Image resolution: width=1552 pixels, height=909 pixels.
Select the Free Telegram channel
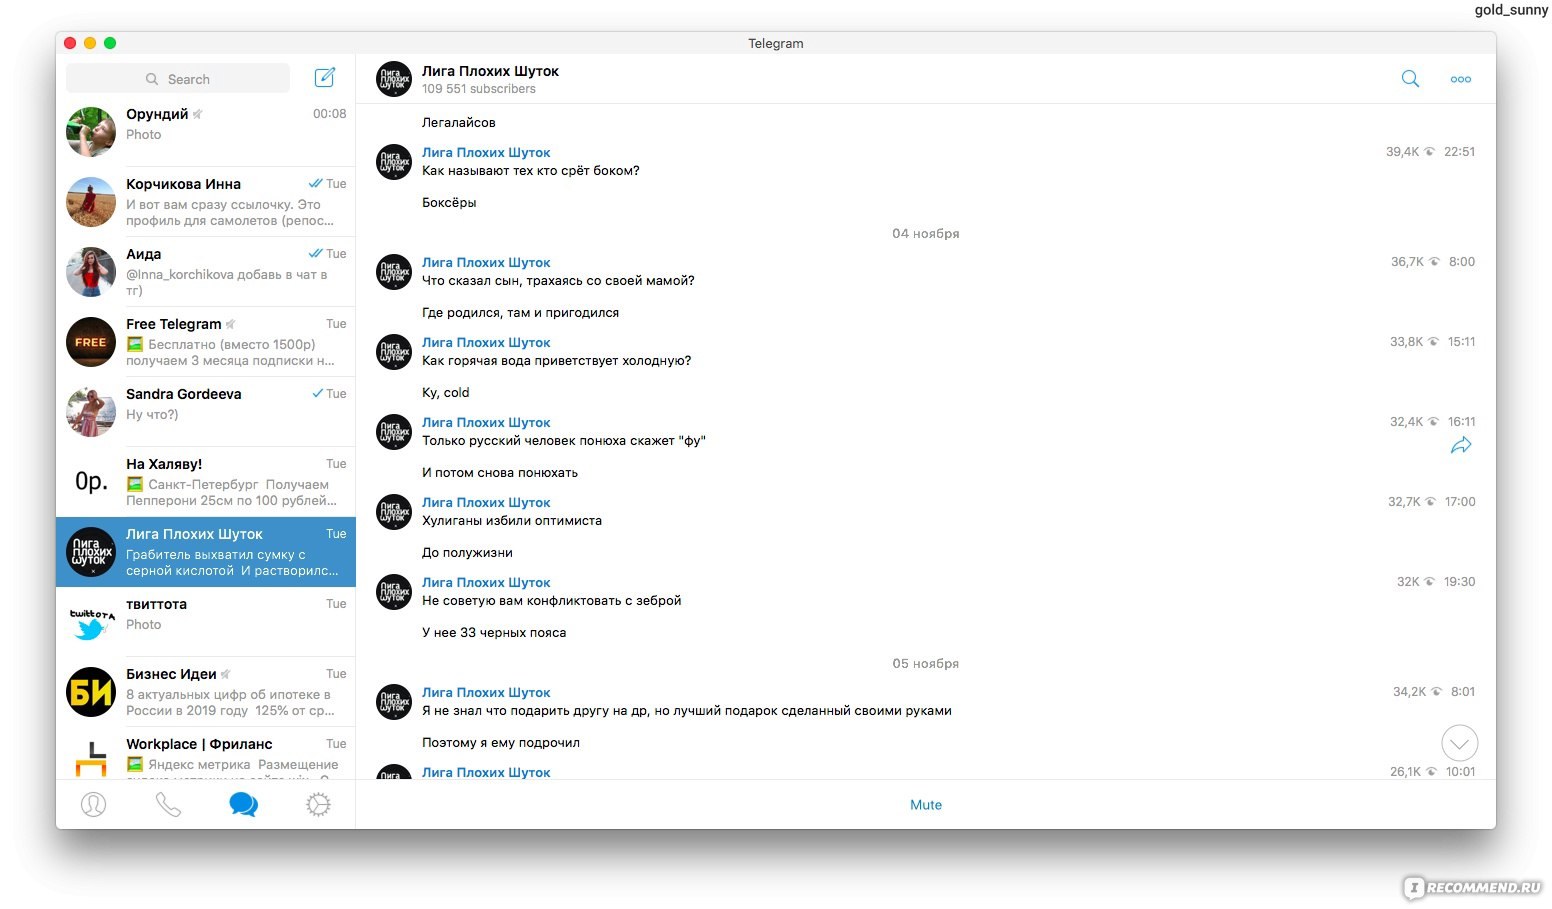coord(206,342)
